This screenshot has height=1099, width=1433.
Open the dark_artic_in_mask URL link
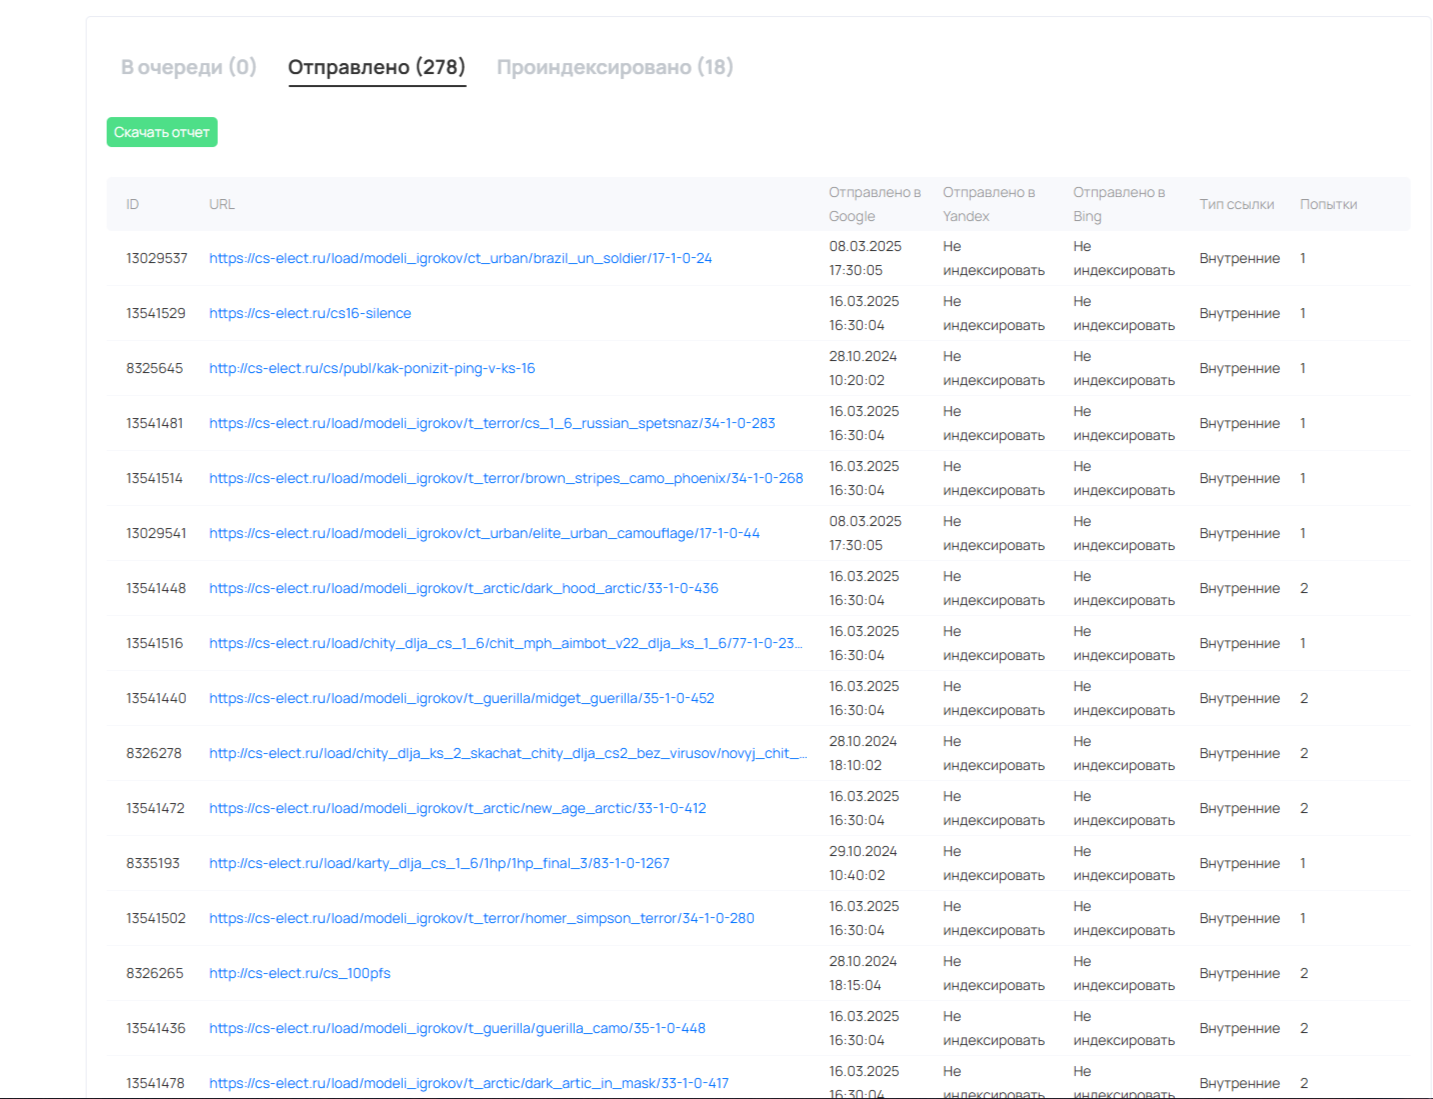pyautogui.click(x=469, y=1083)
